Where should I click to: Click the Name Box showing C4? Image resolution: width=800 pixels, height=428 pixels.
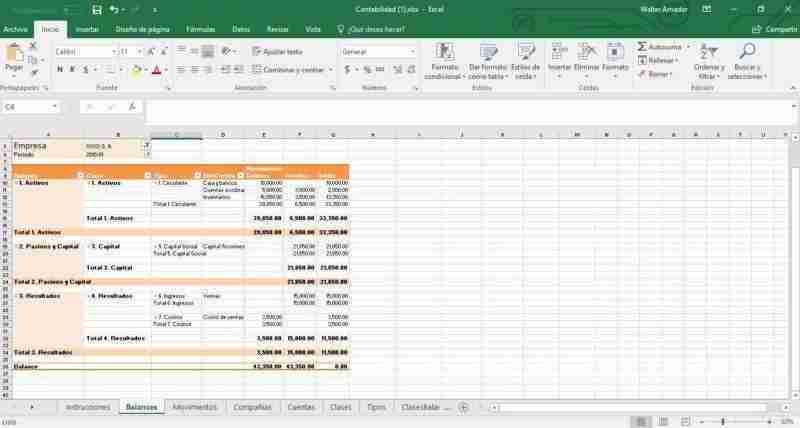point(28,106)
